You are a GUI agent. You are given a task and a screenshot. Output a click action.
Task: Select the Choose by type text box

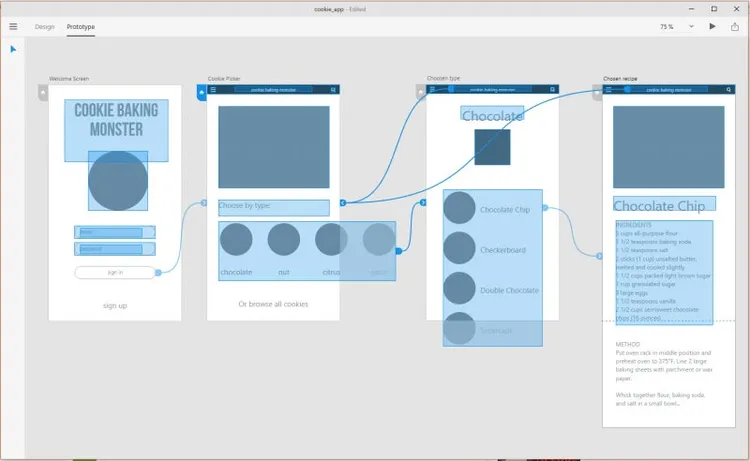pos(274,208)
